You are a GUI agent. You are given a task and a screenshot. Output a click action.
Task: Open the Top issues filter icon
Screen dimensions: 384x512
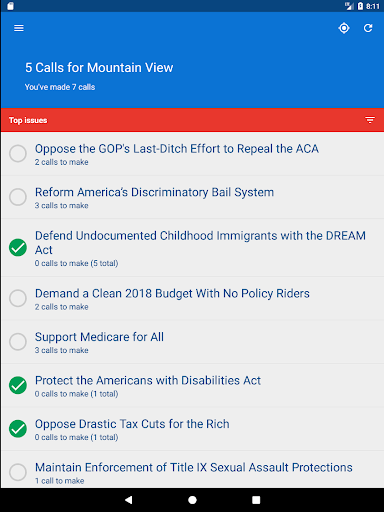pyautogui.click(x=370, y=120)
